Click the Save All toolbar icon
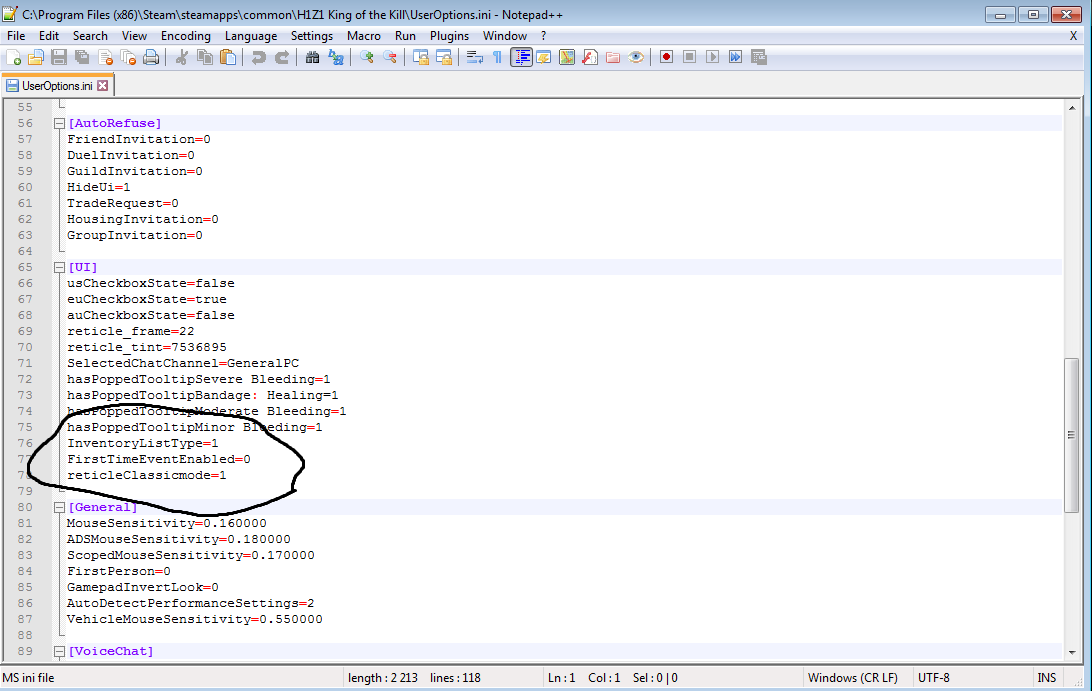The width and height of the screenshot is (1092, 691). 82,57
